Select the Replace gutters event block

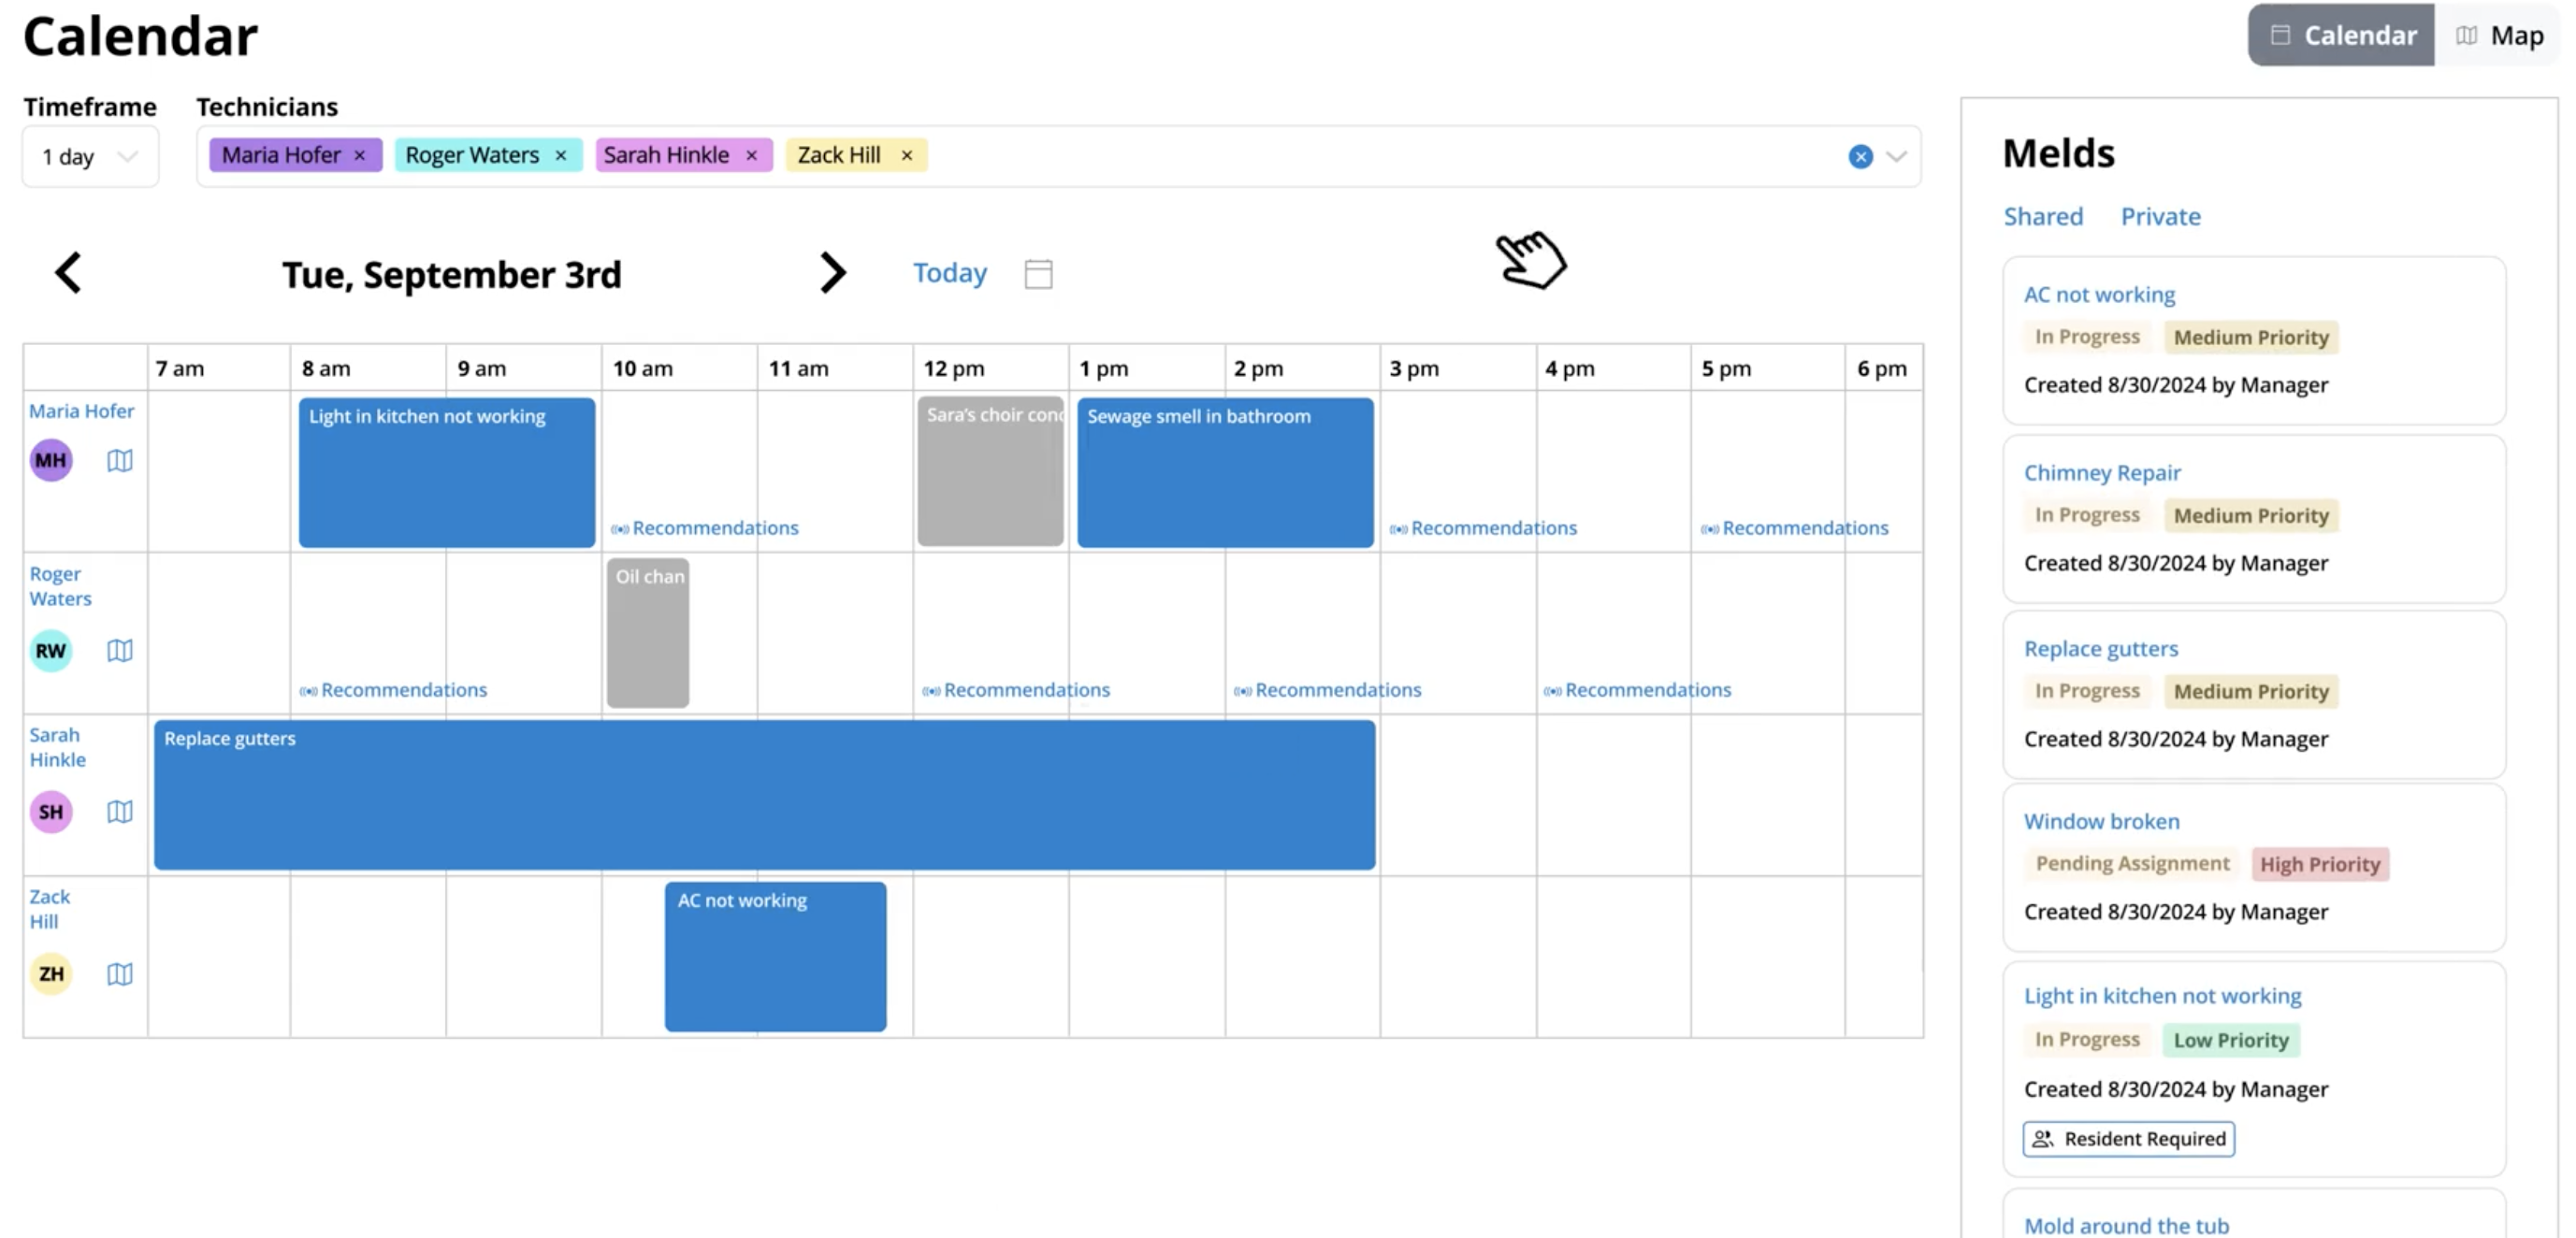tap(765, 795)
